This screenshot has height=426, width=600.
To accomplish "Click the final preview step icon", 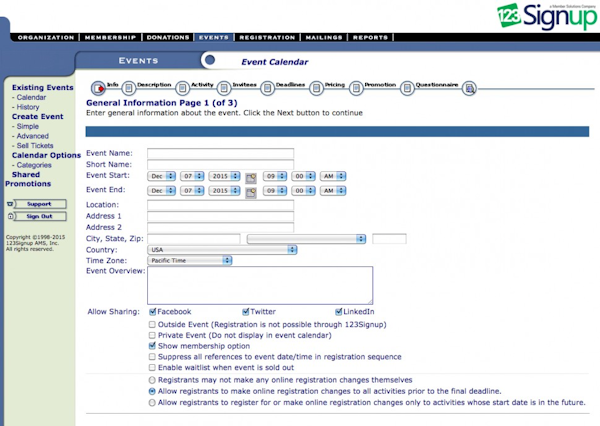I will pyautogui.click(x=469, y=88).
